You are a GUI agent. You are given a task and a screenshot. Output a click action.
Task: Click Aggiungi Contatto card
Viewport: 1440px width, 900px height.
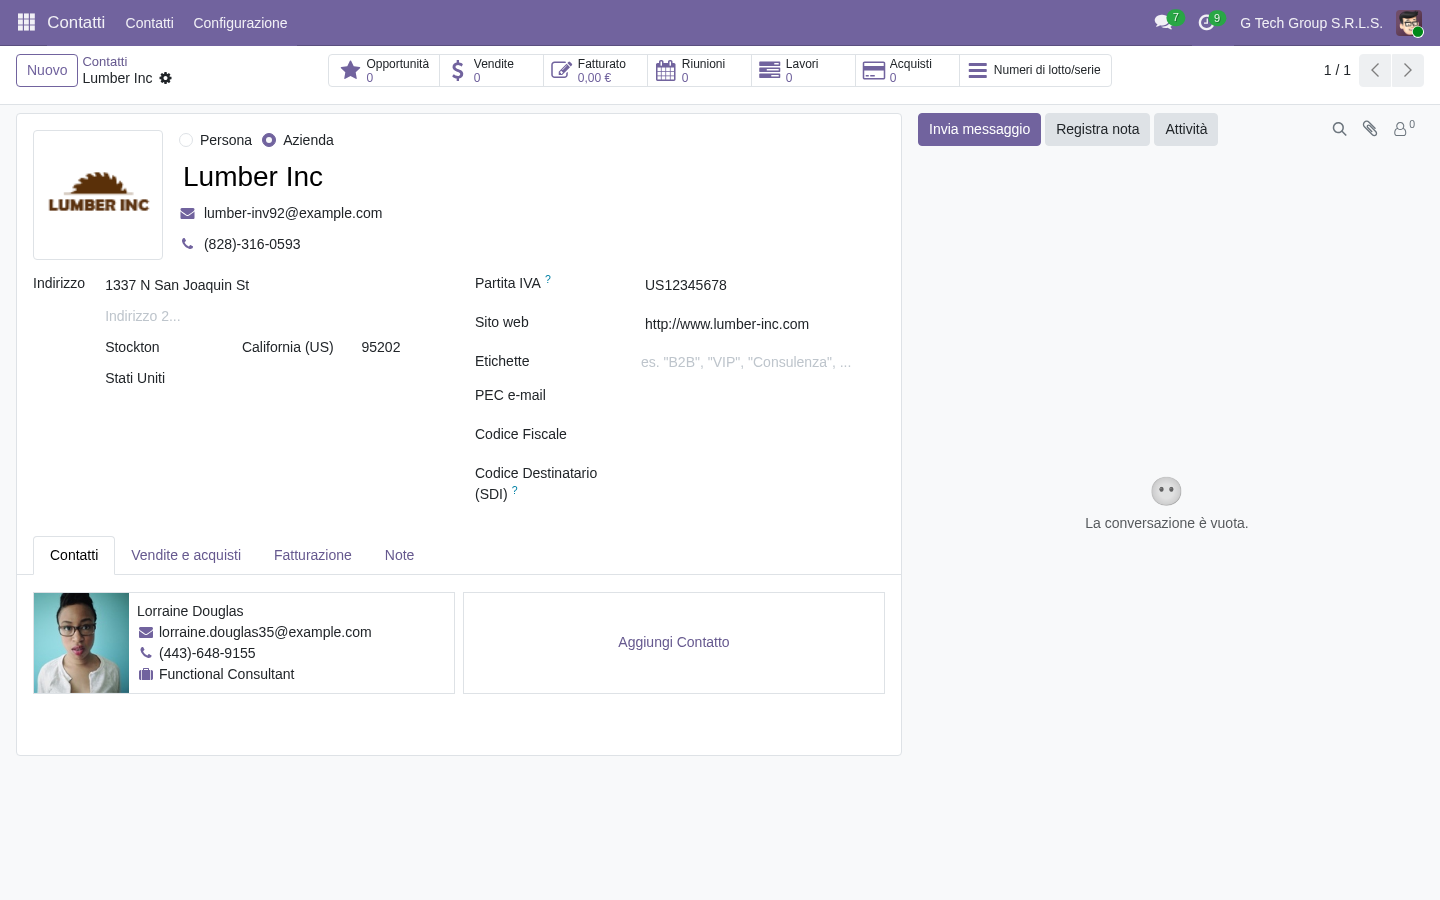click(674, 643)
